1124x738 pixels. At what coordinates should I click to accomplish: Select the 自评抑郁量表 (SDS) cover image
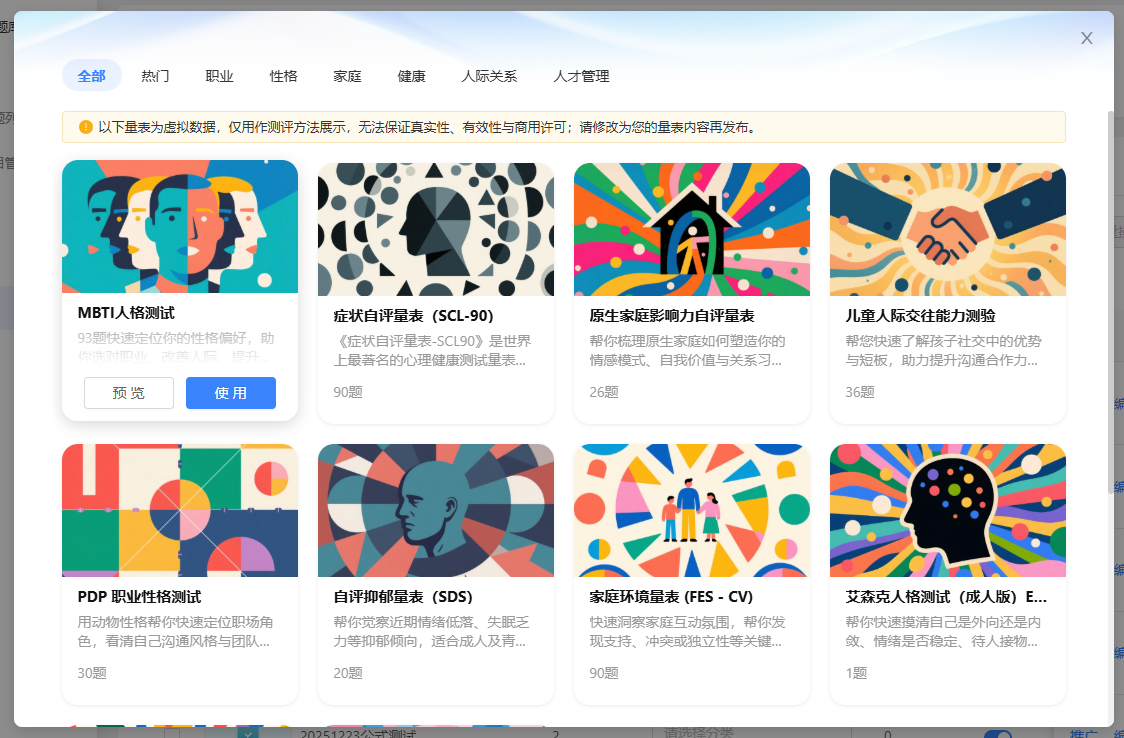pos(436,510)
